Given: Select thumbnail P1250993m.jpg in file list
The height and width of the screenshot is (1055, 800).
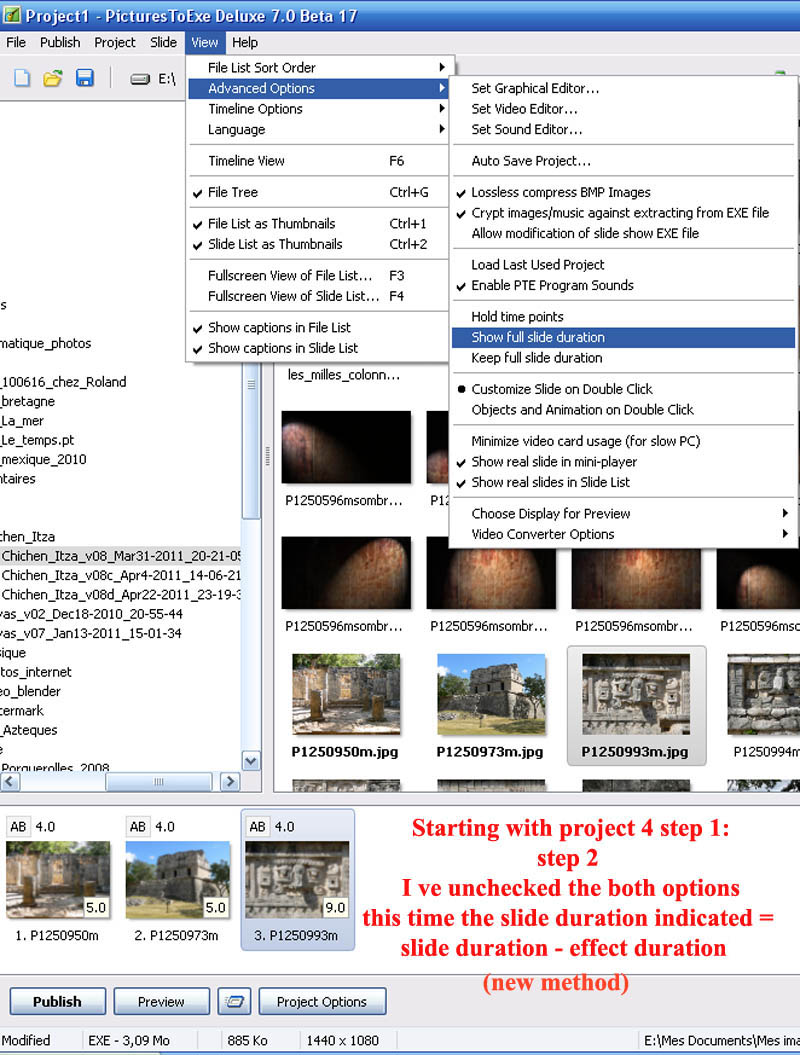Looking at the screenshot, I should 636,706.
